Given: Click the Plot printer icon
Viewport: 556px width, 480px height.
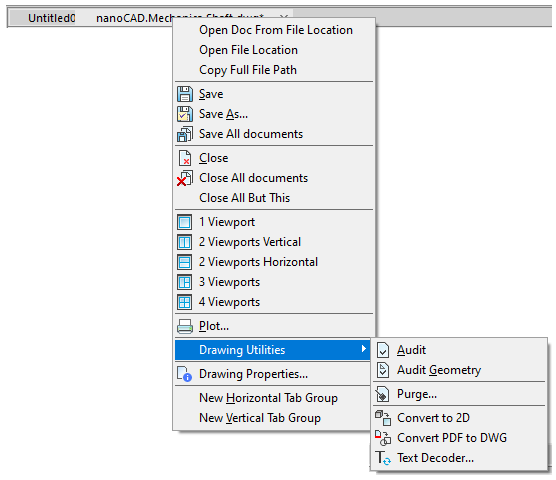Looking at the screenshot, I should point(185,326).
